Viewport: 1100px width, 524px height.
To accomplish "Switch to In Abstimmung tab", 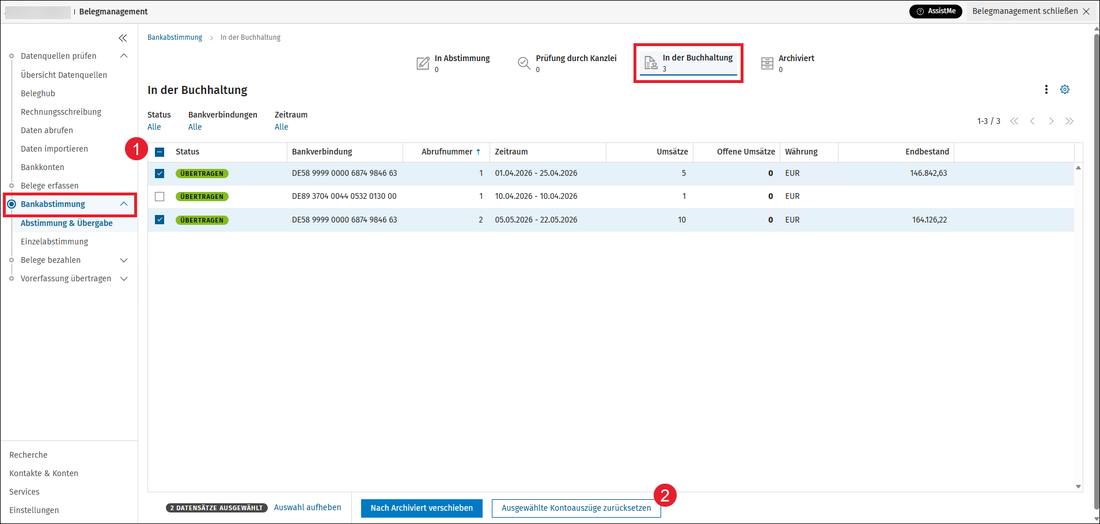I will (x=453, y=63).
